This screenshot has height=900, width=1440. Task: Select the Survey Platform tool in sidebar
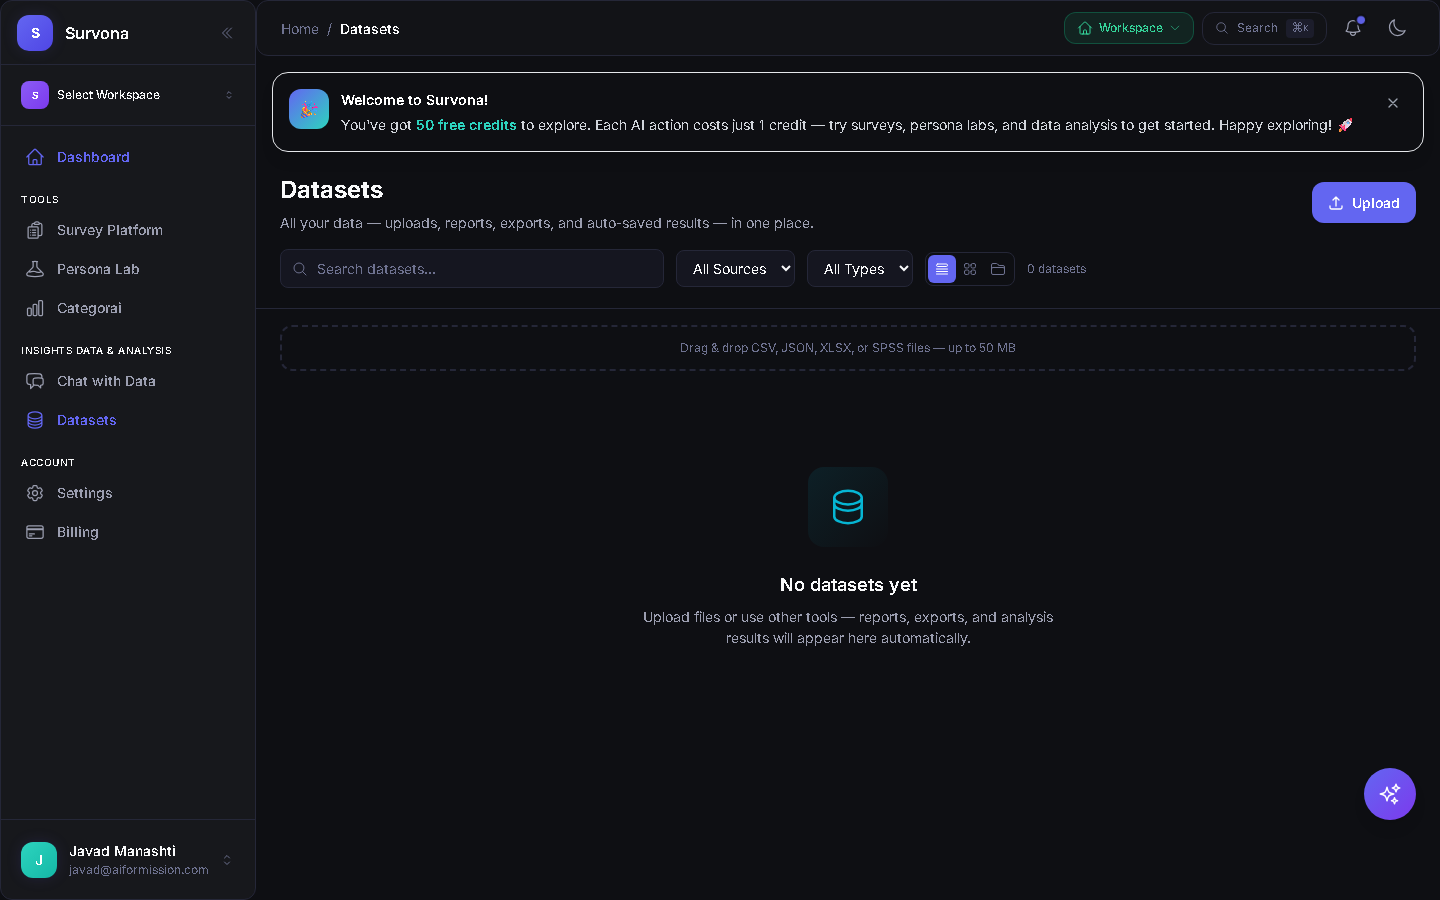click(x=110, y=230)
